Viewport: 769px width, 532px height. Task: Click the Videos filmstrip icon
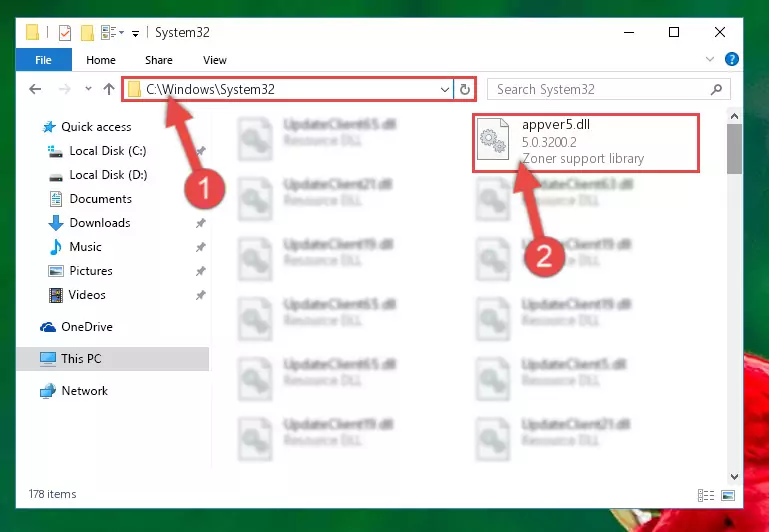tap(56, 295)
